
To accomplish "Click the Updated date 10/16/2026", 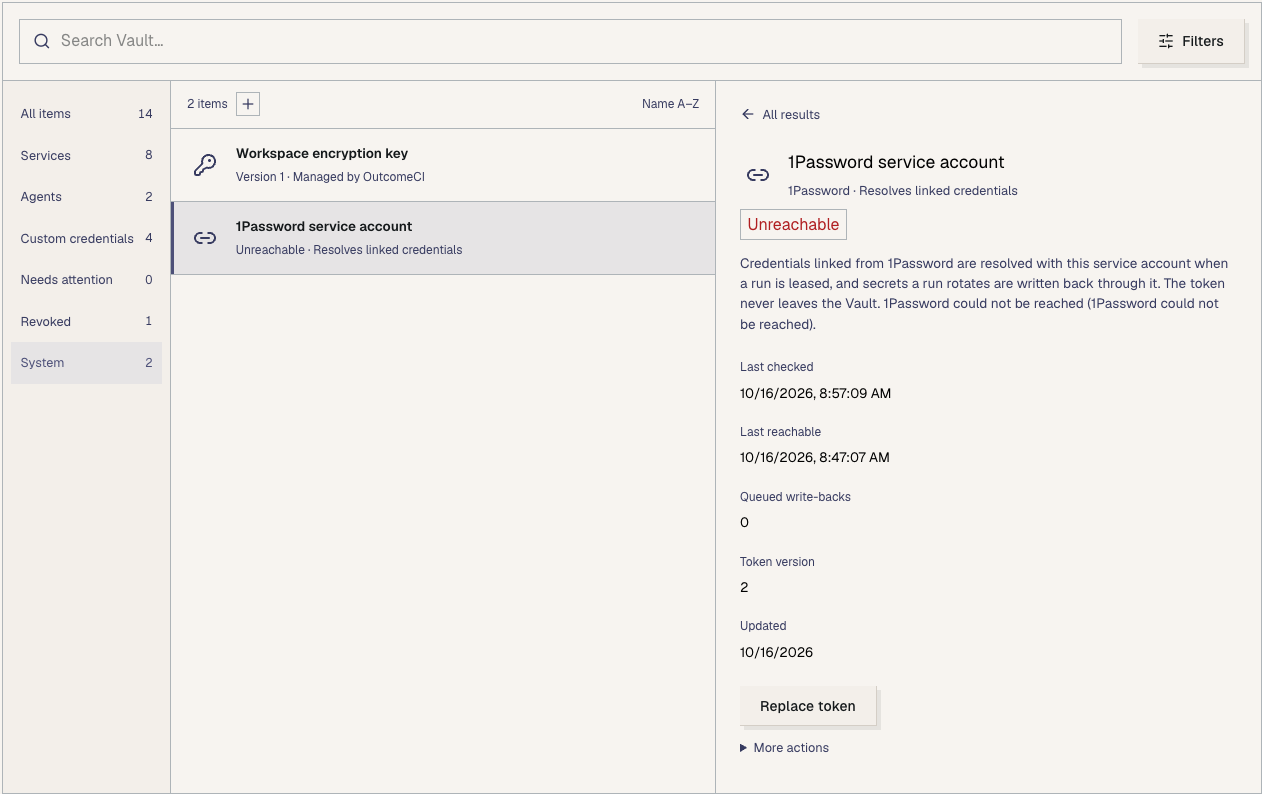I will (x=776, y=653).
